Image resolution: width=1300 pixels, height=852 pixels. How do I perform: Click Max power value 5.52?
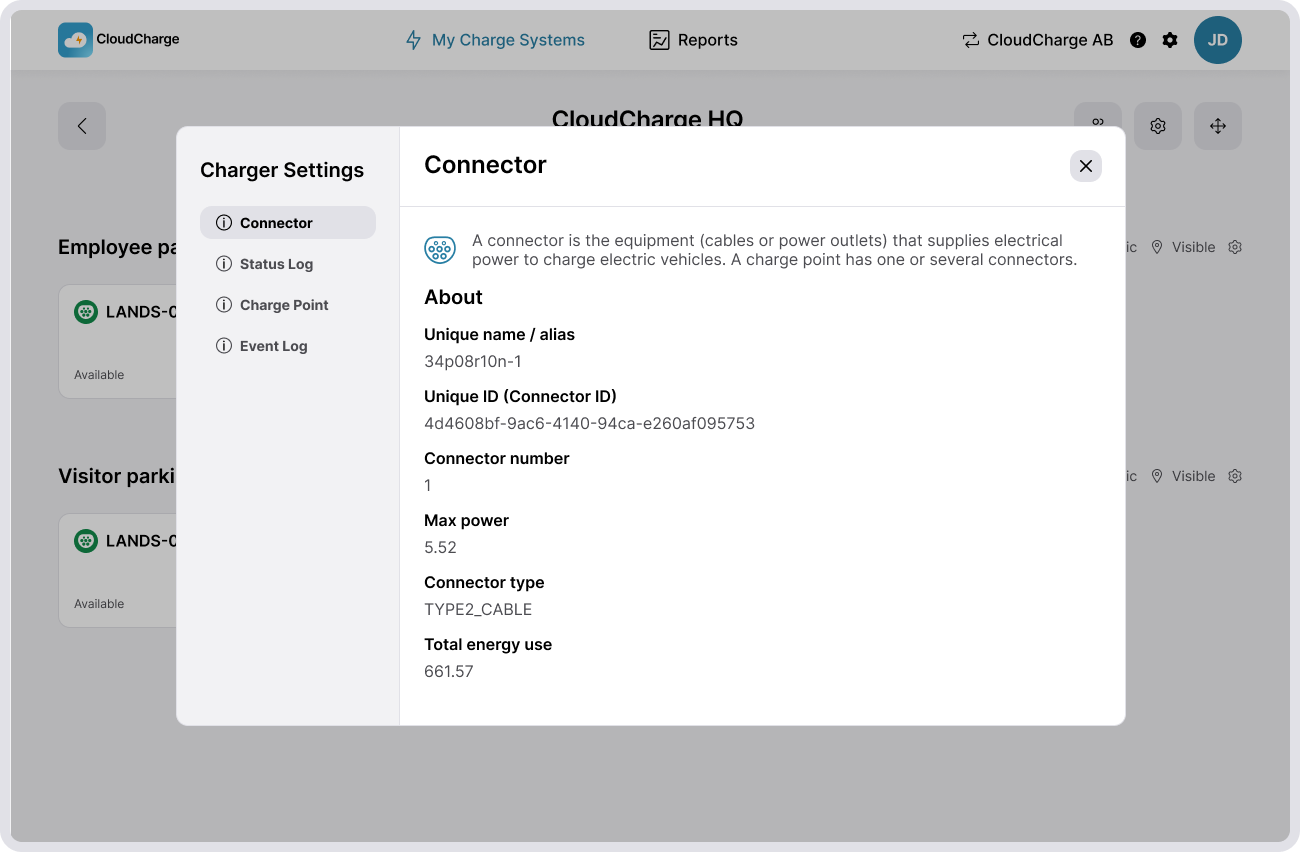coord(440,547)
